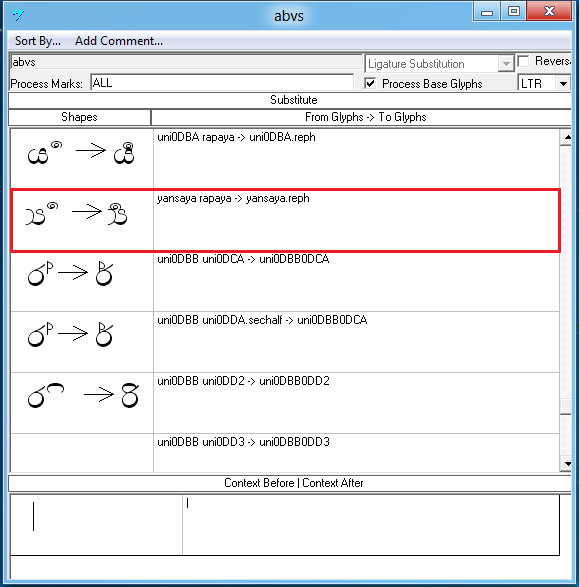The width and height of the screenshot is (579, 587).
Task: Select text uni0DBB uni0DDA.sechalf -> uni0DBB0DCA
Action: click(x=262, y=320)
